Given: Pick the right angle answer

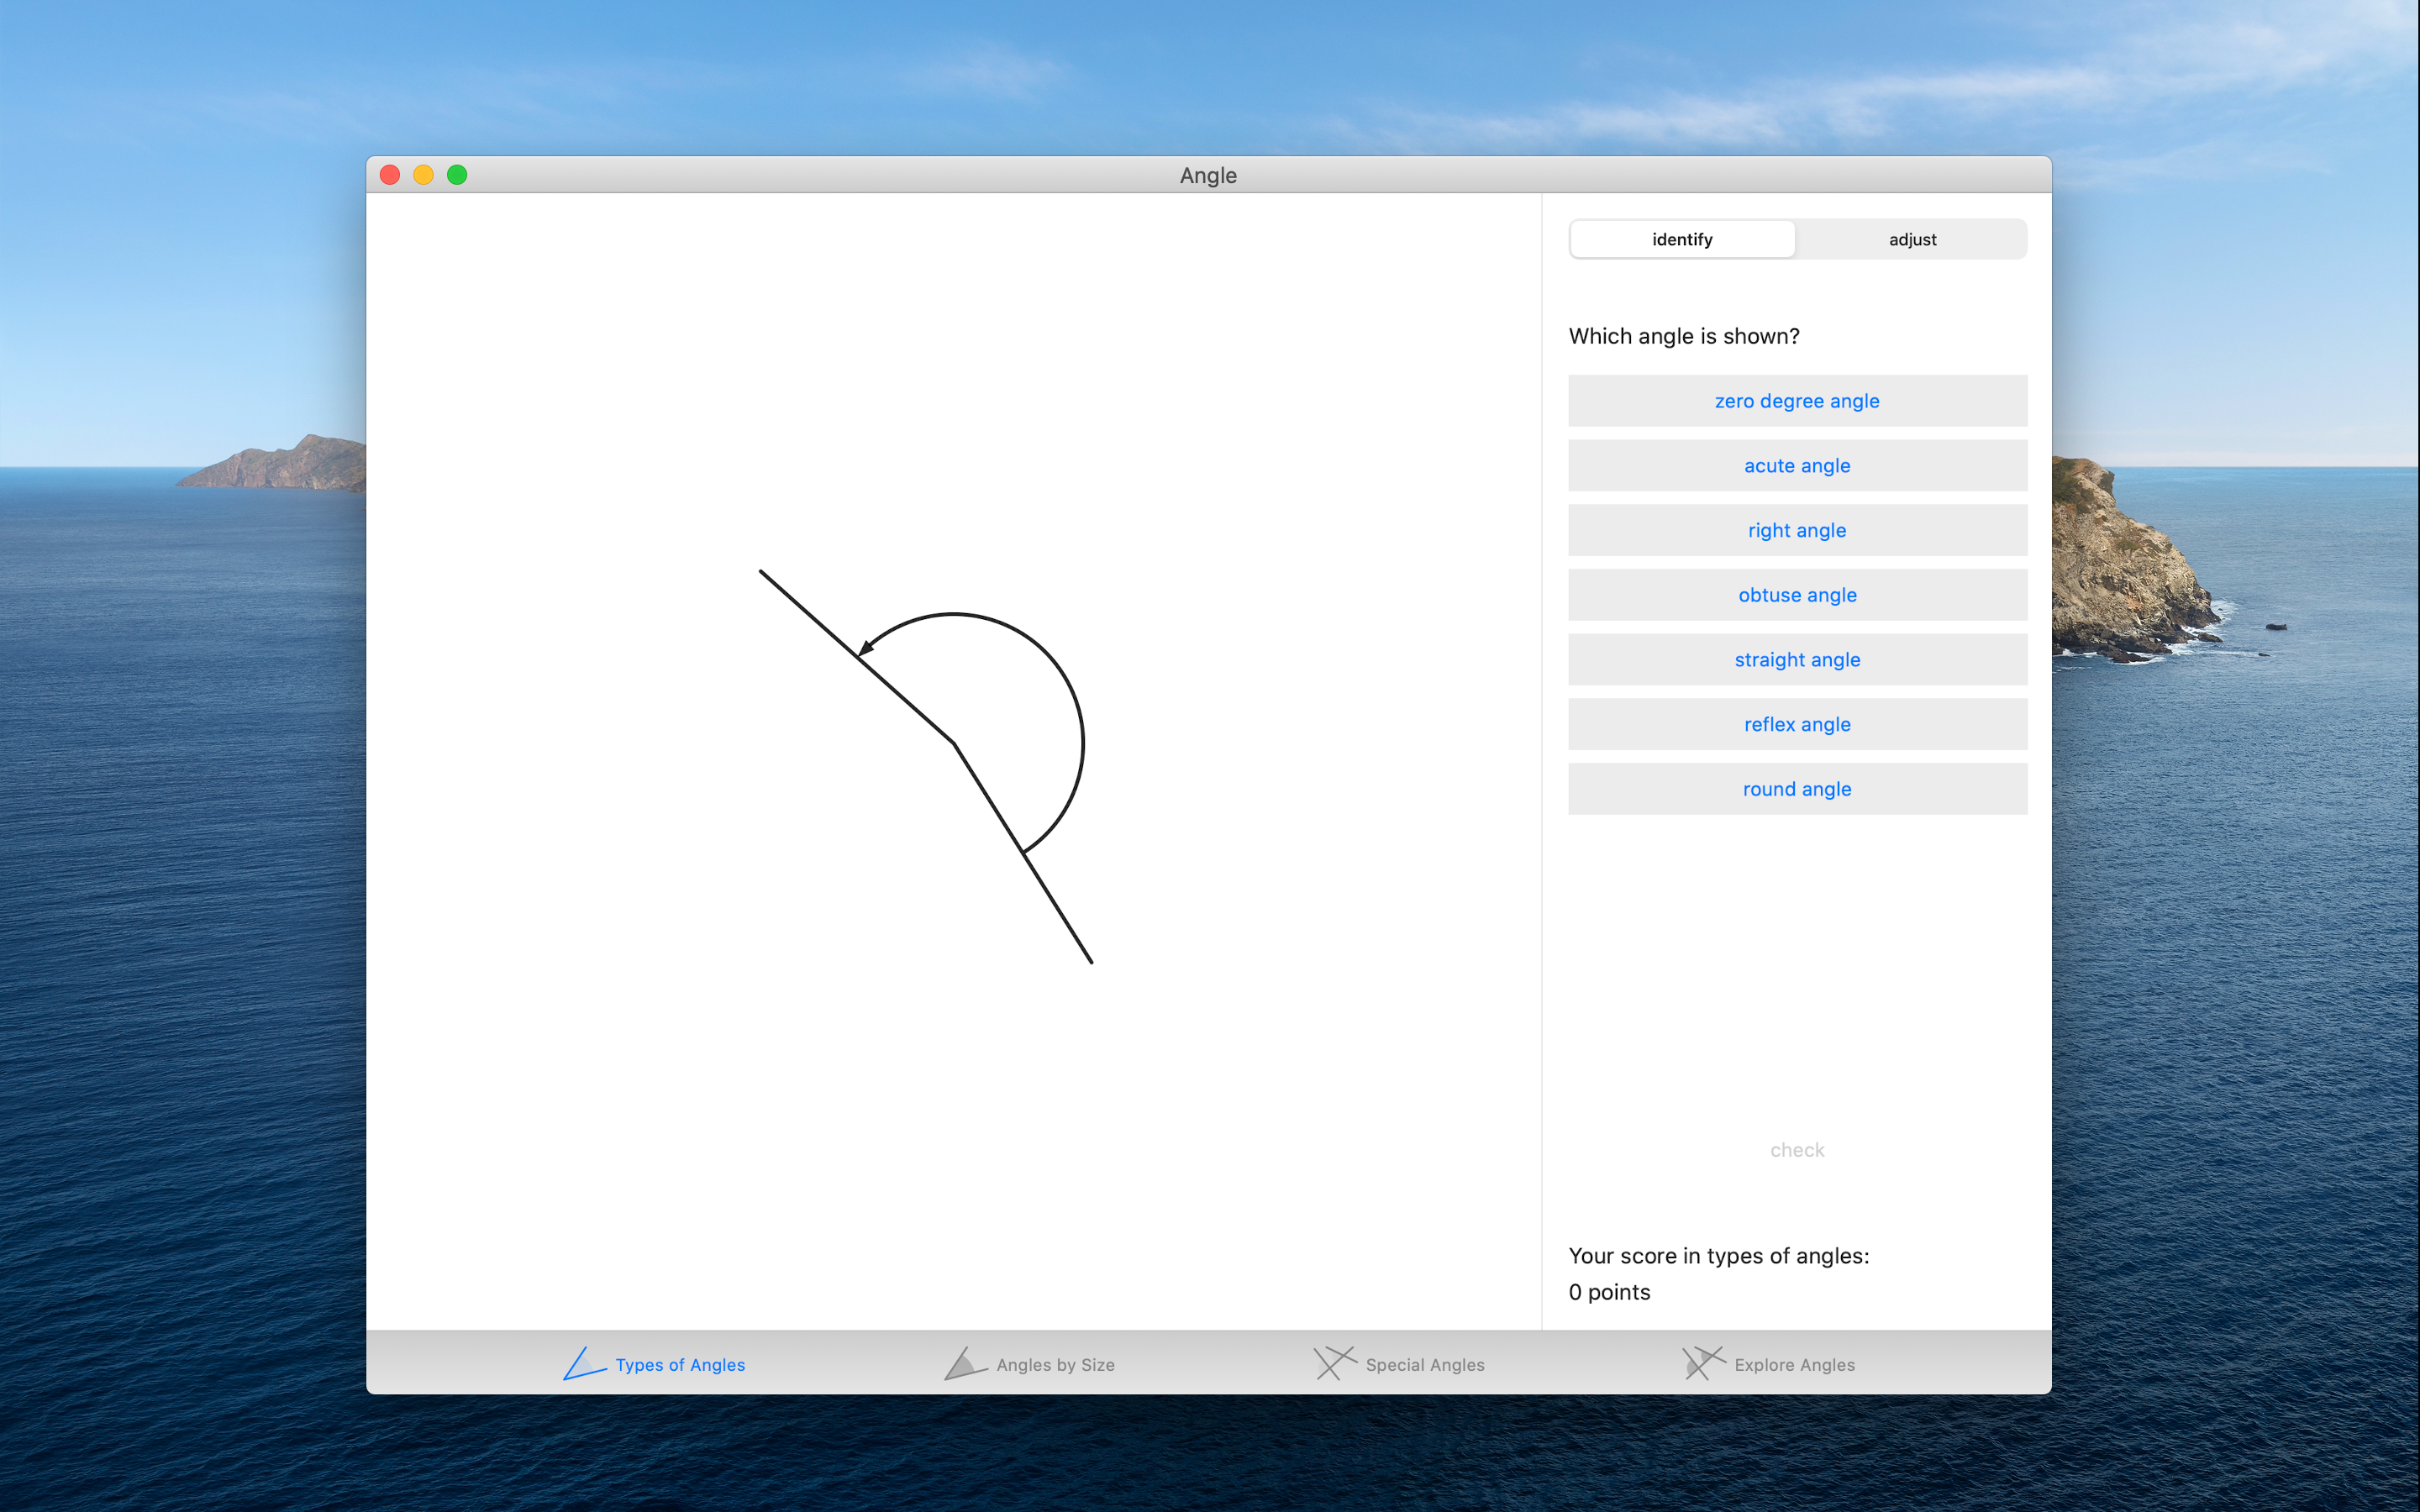Looking at the screenshot, I should click(1797, 530).
